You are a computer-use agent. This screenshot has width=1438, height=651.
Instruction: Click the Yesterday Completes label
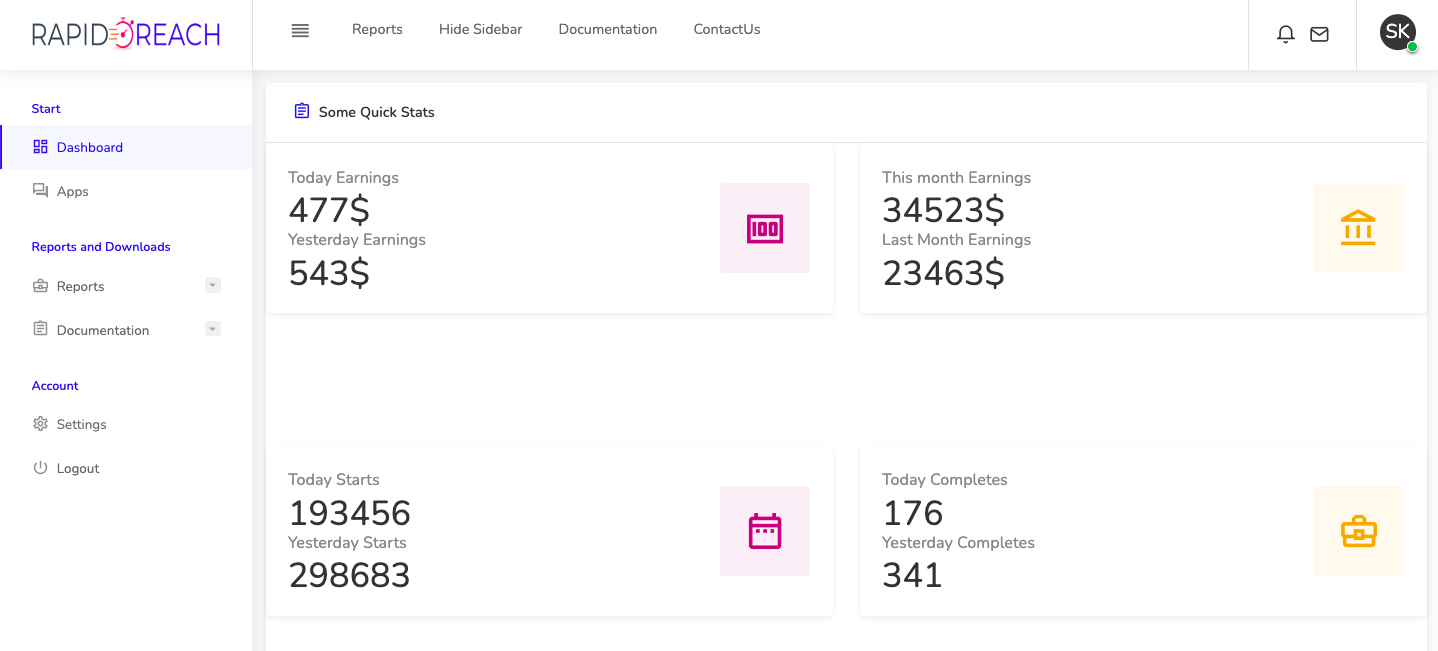958,543
